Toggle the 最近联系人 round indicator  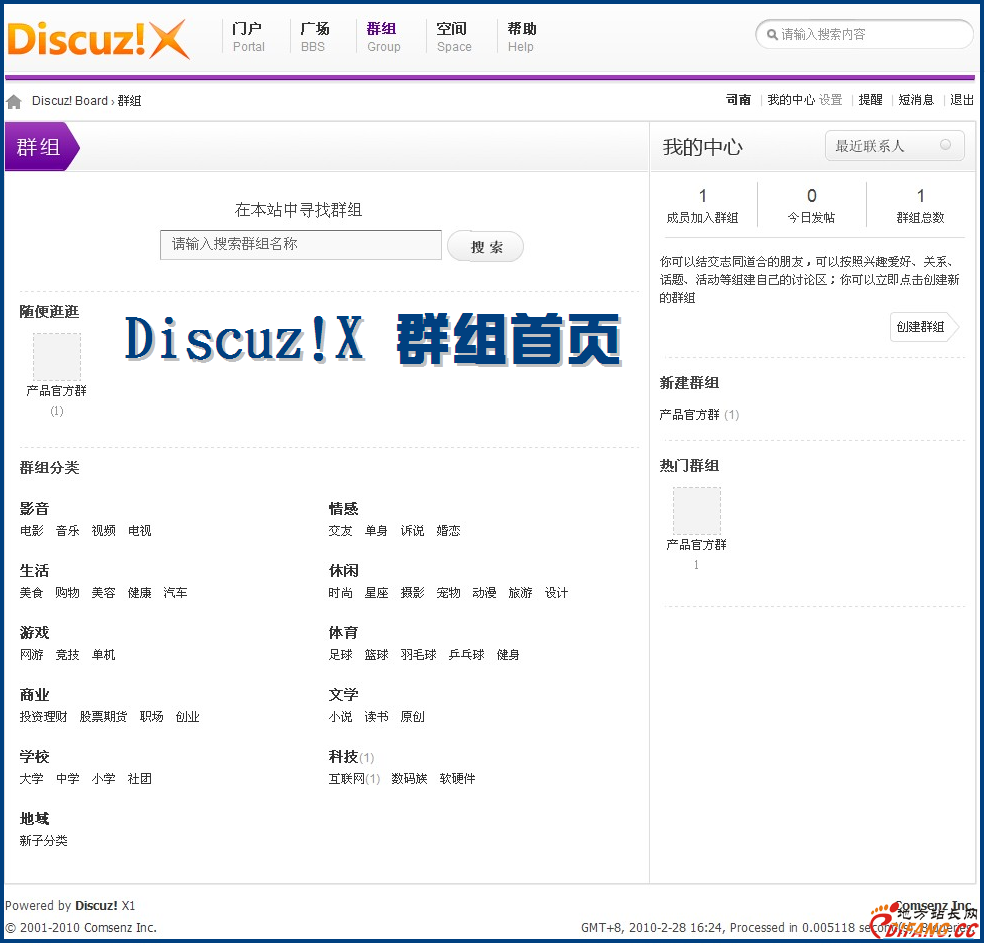tap(945, 145)
